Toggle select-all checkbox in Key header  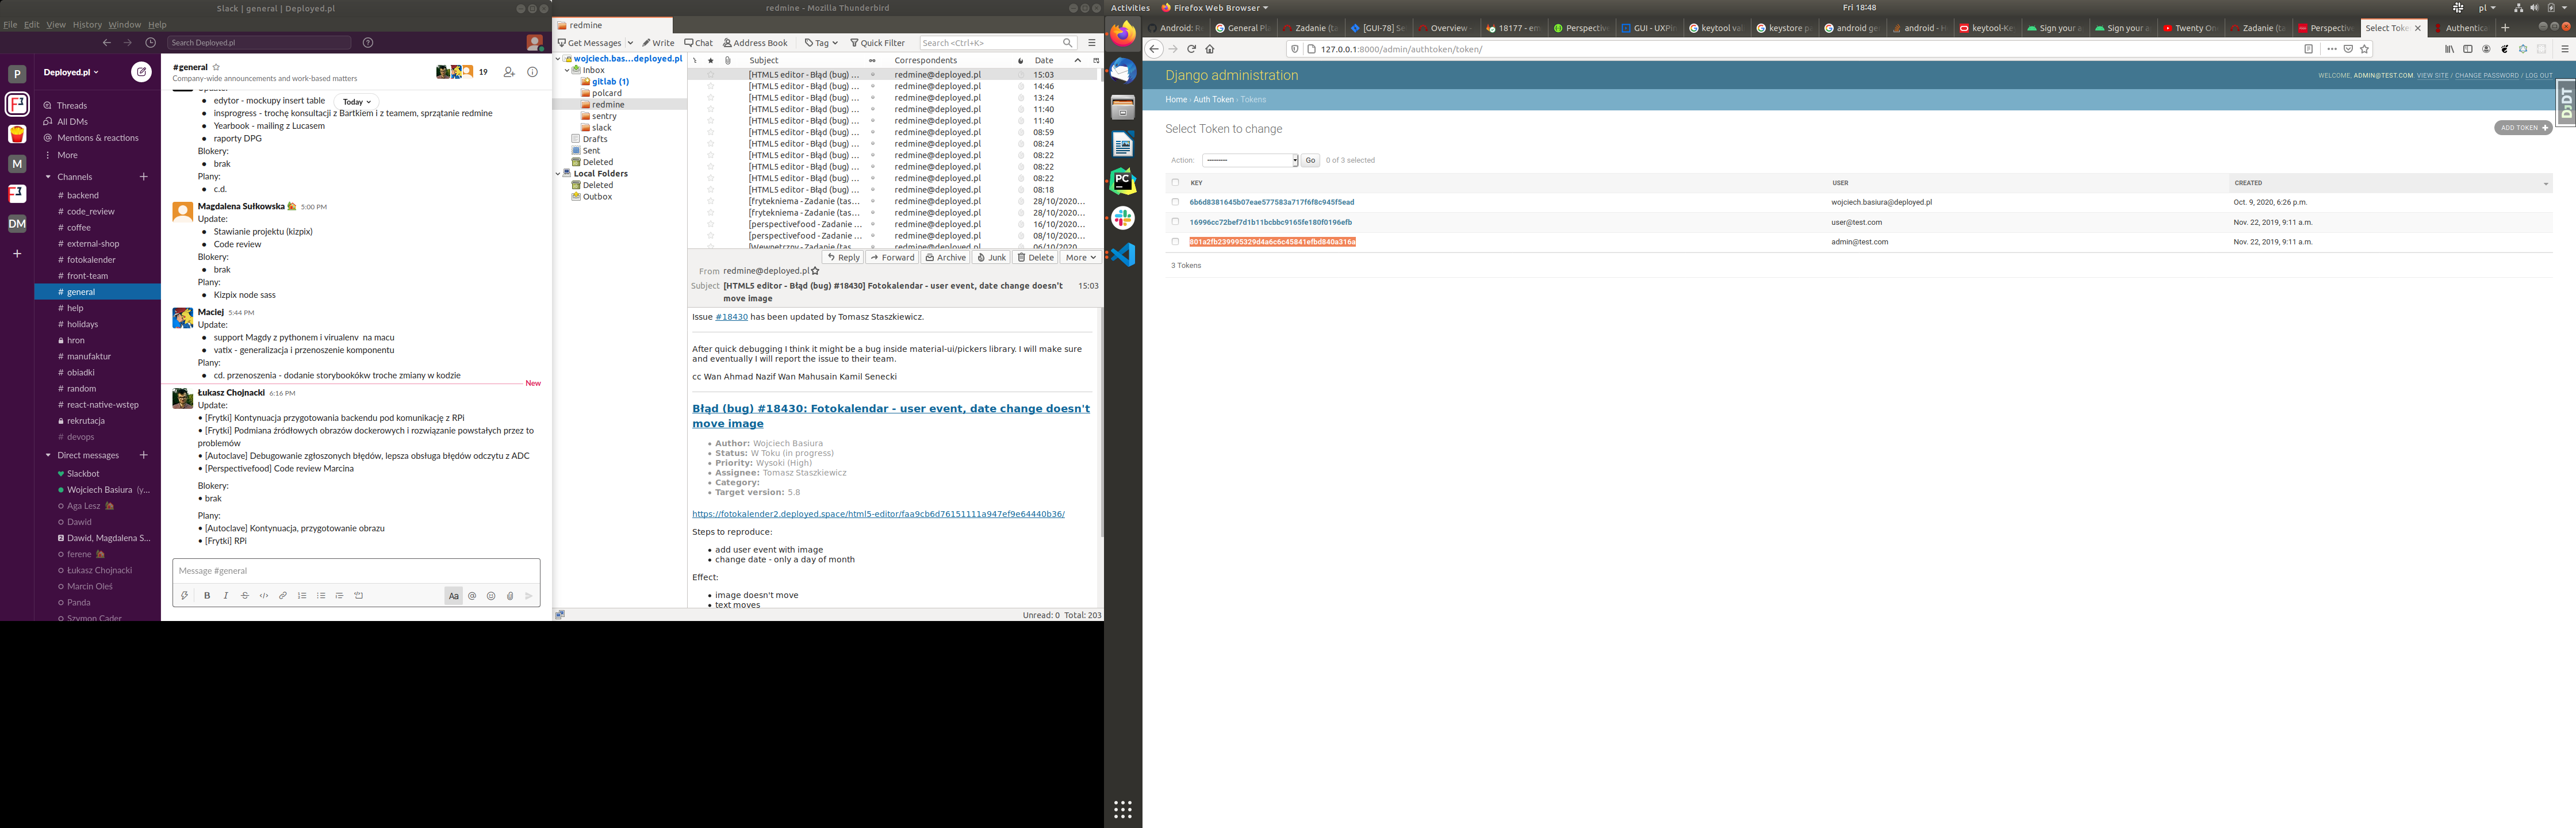click(x=1175, y=183)
